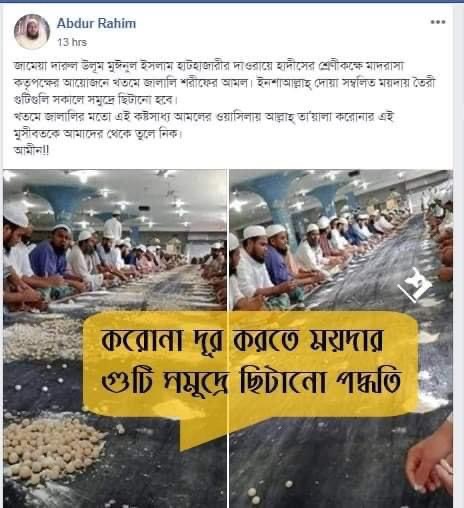Screen dimensions: 464x508
Task: Click the standing man in white, left photo
Action: (113, 227)
